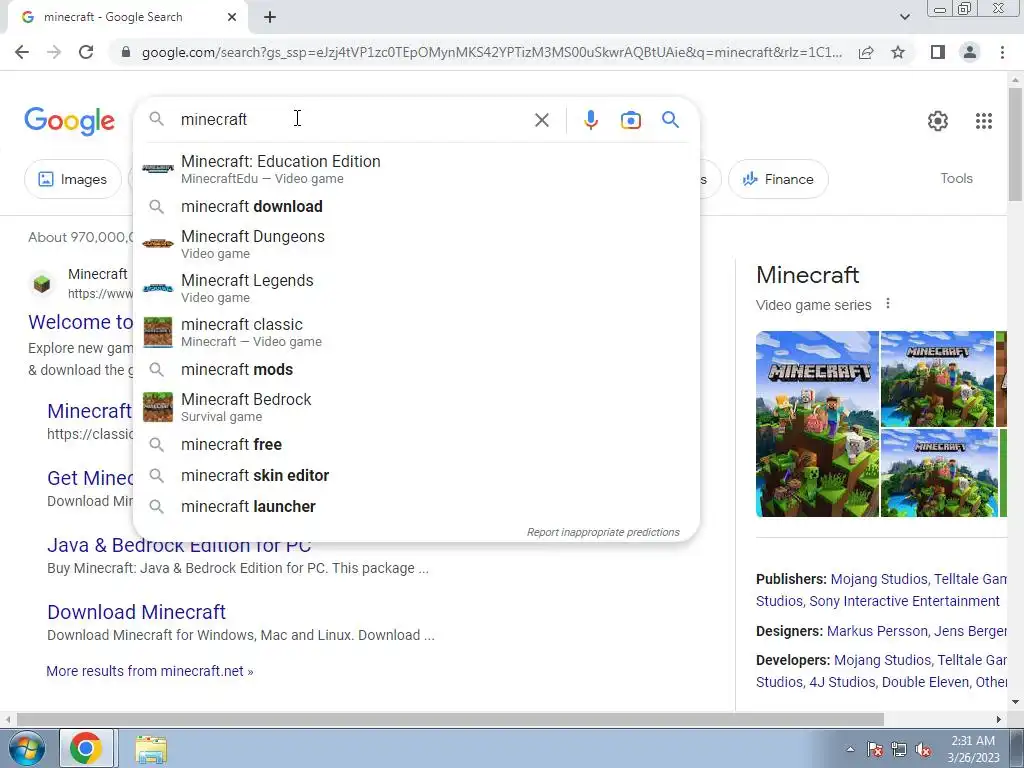Choose Minecraft Legends suggestion
This screenshot has height=768, width=1024.
(416, 288)
